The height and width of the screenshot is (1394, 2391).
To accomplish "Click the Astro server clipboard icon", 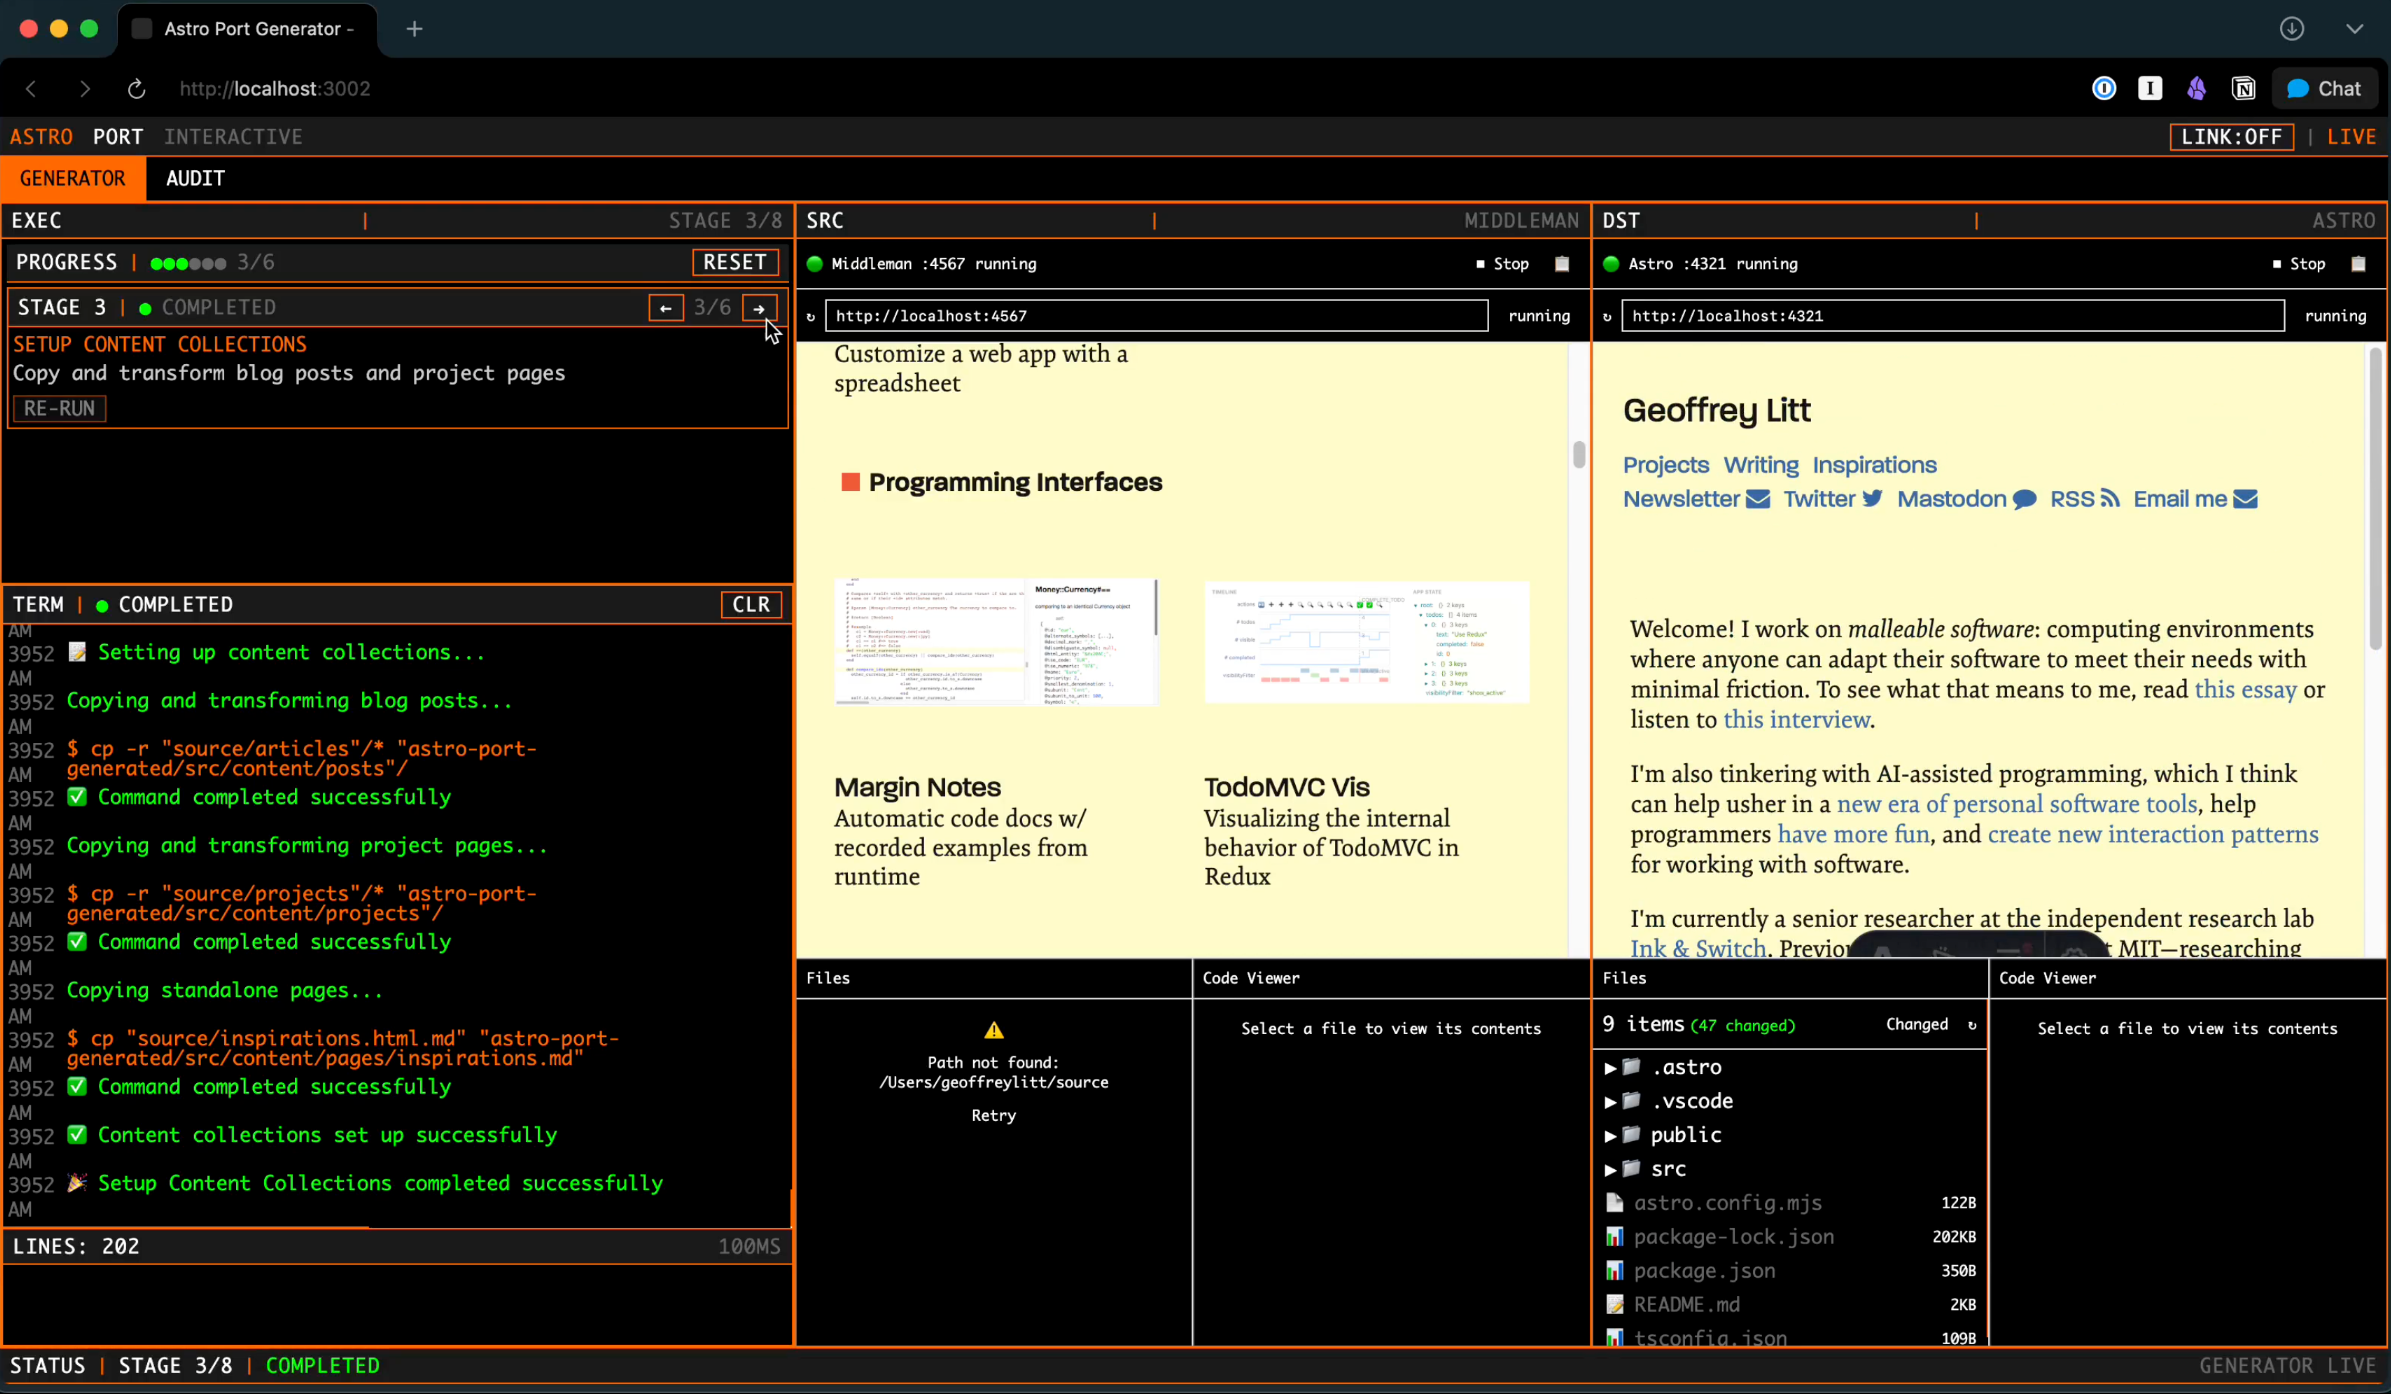I will tap(2358, 264).
